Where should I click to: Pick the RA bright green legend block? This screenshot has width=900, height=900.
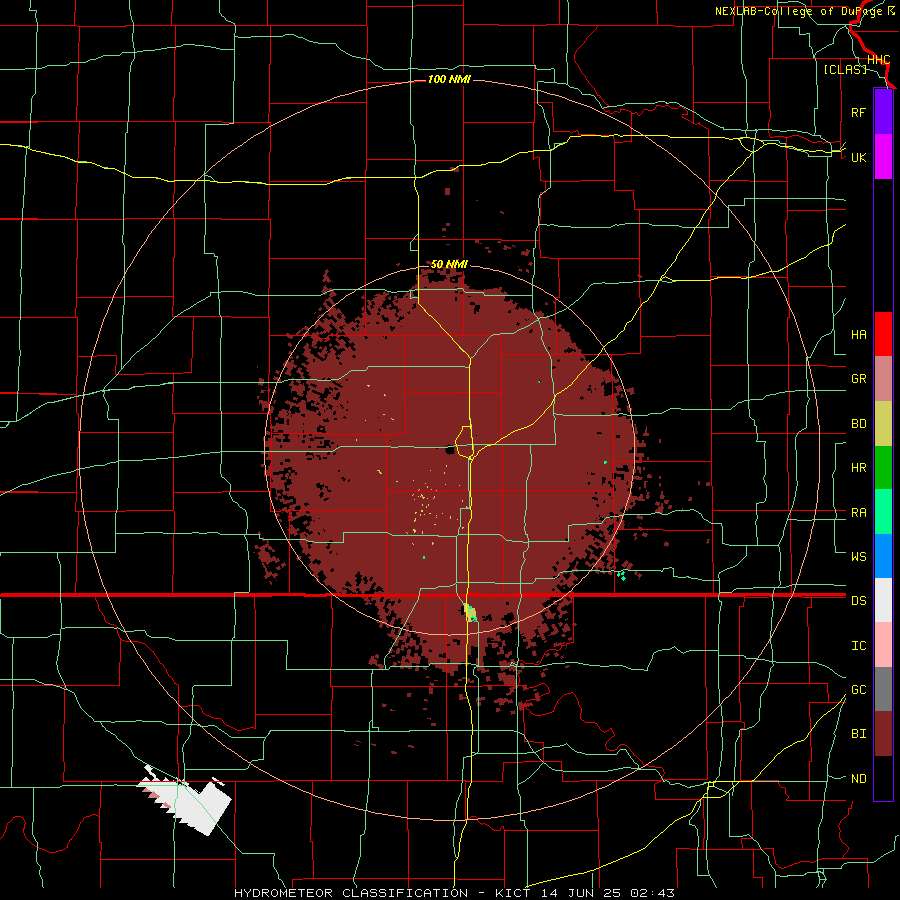click(x=883, y=512)
